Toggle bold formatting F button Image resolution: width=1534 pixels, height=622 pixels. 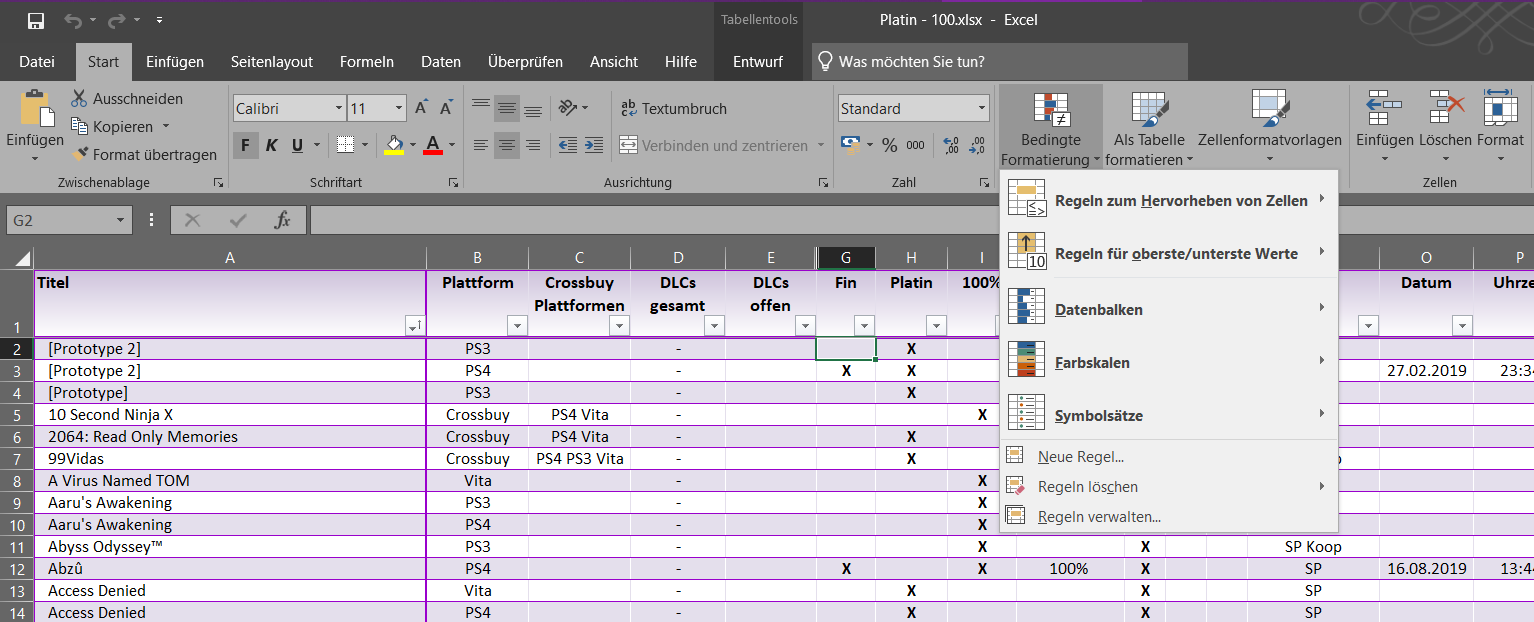click(245, 145)
